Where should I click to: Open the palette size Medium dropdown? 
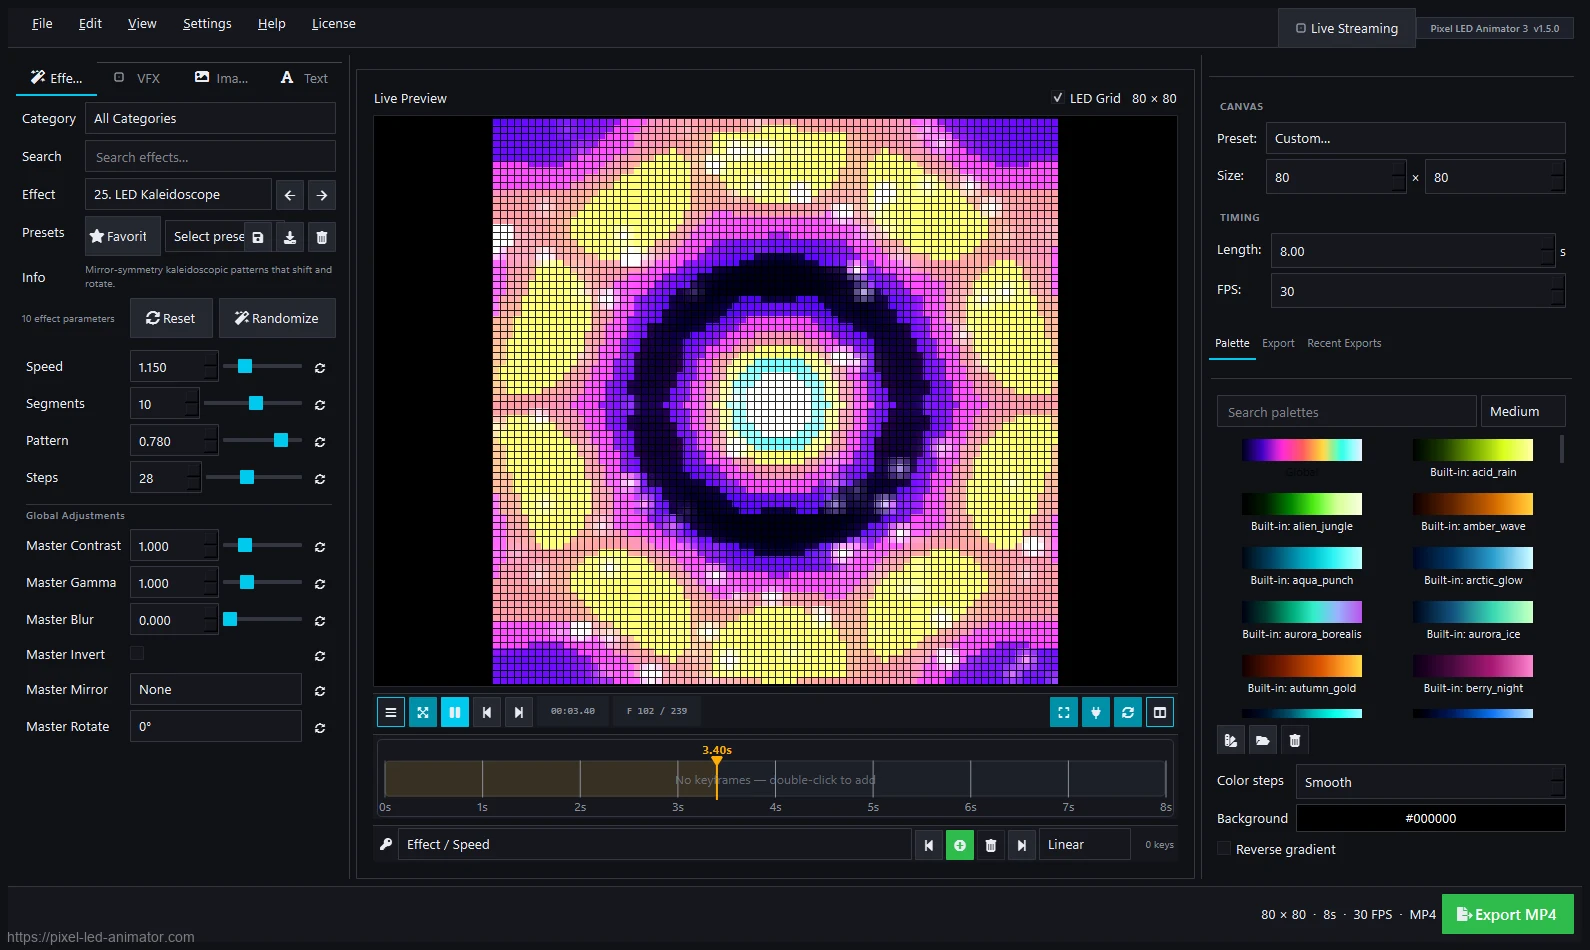[1523, 411]
